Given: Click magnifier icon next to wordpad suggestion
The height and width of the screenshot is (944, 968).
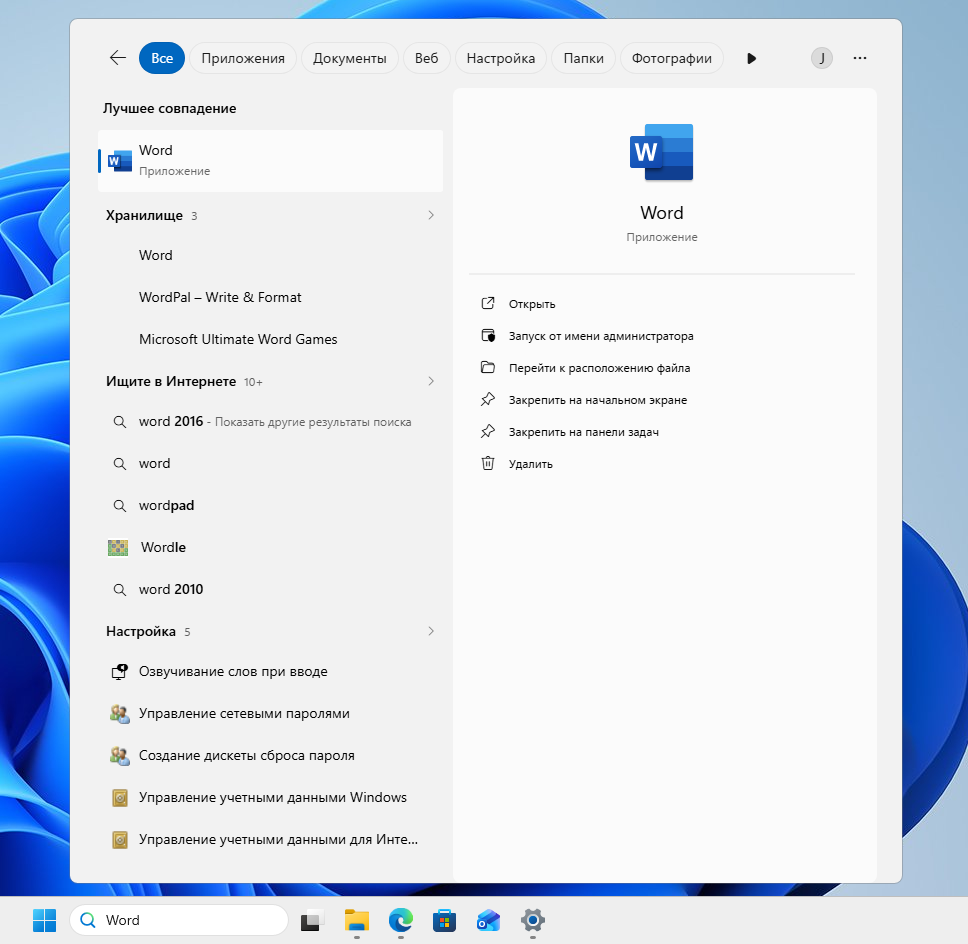Looking at the screenshot, I should (120, 506).
